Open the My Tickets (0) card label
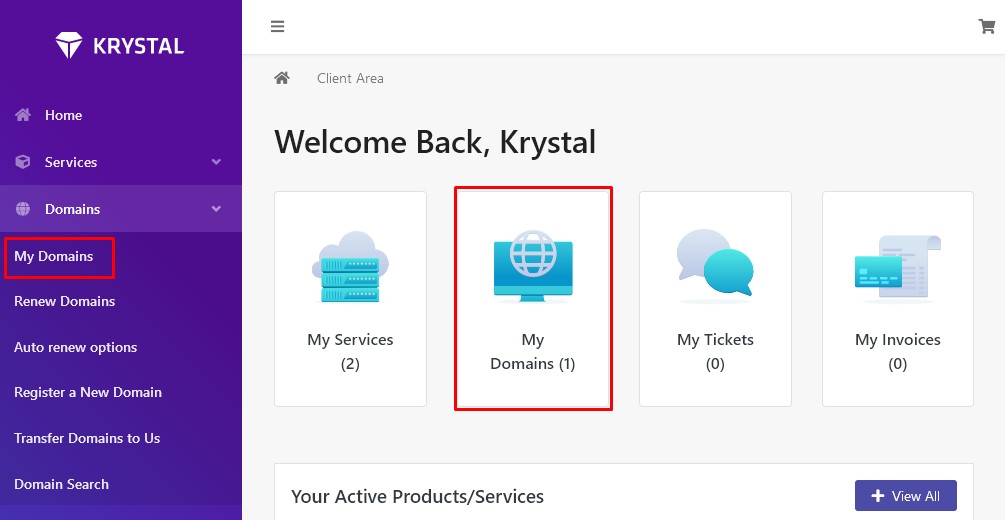The width and height of the screenshot is (1005, 520). tap(715, 351)
